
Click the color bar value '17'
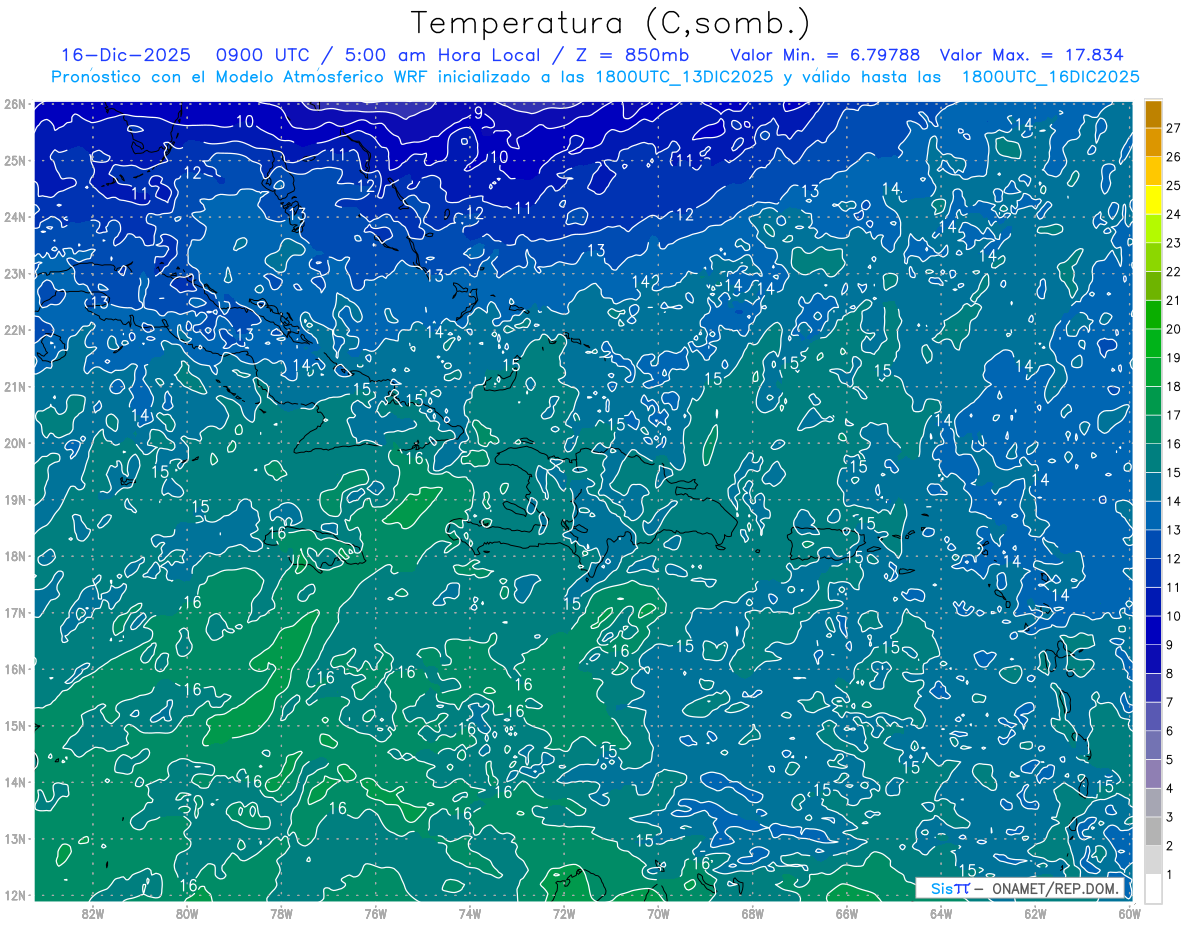(x=1174, y=415)
